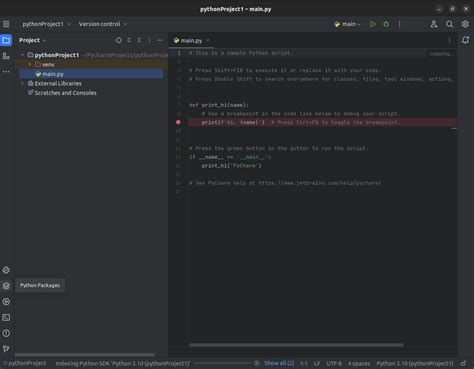Click the jetbrains.com help URL in code
Viewport: 474px width, 369px height.
click(319, 183)
